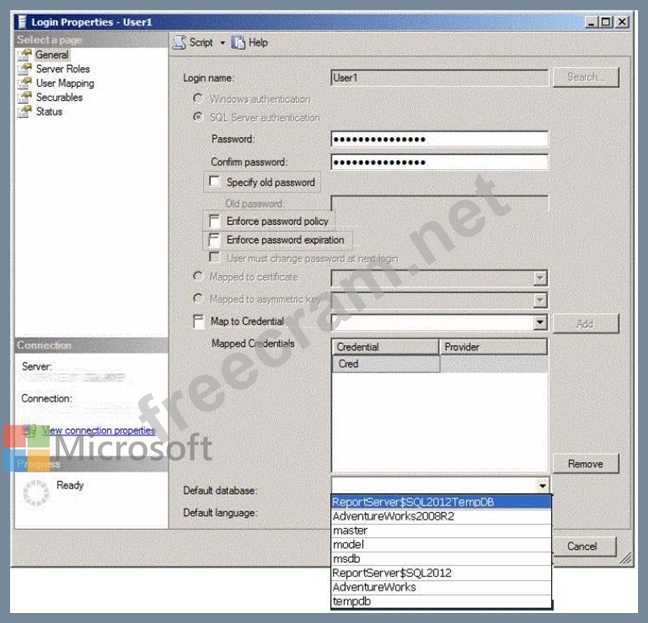Open the Script dropdown arrow
This screenshot has width=648, height=623.
point(222,43)
